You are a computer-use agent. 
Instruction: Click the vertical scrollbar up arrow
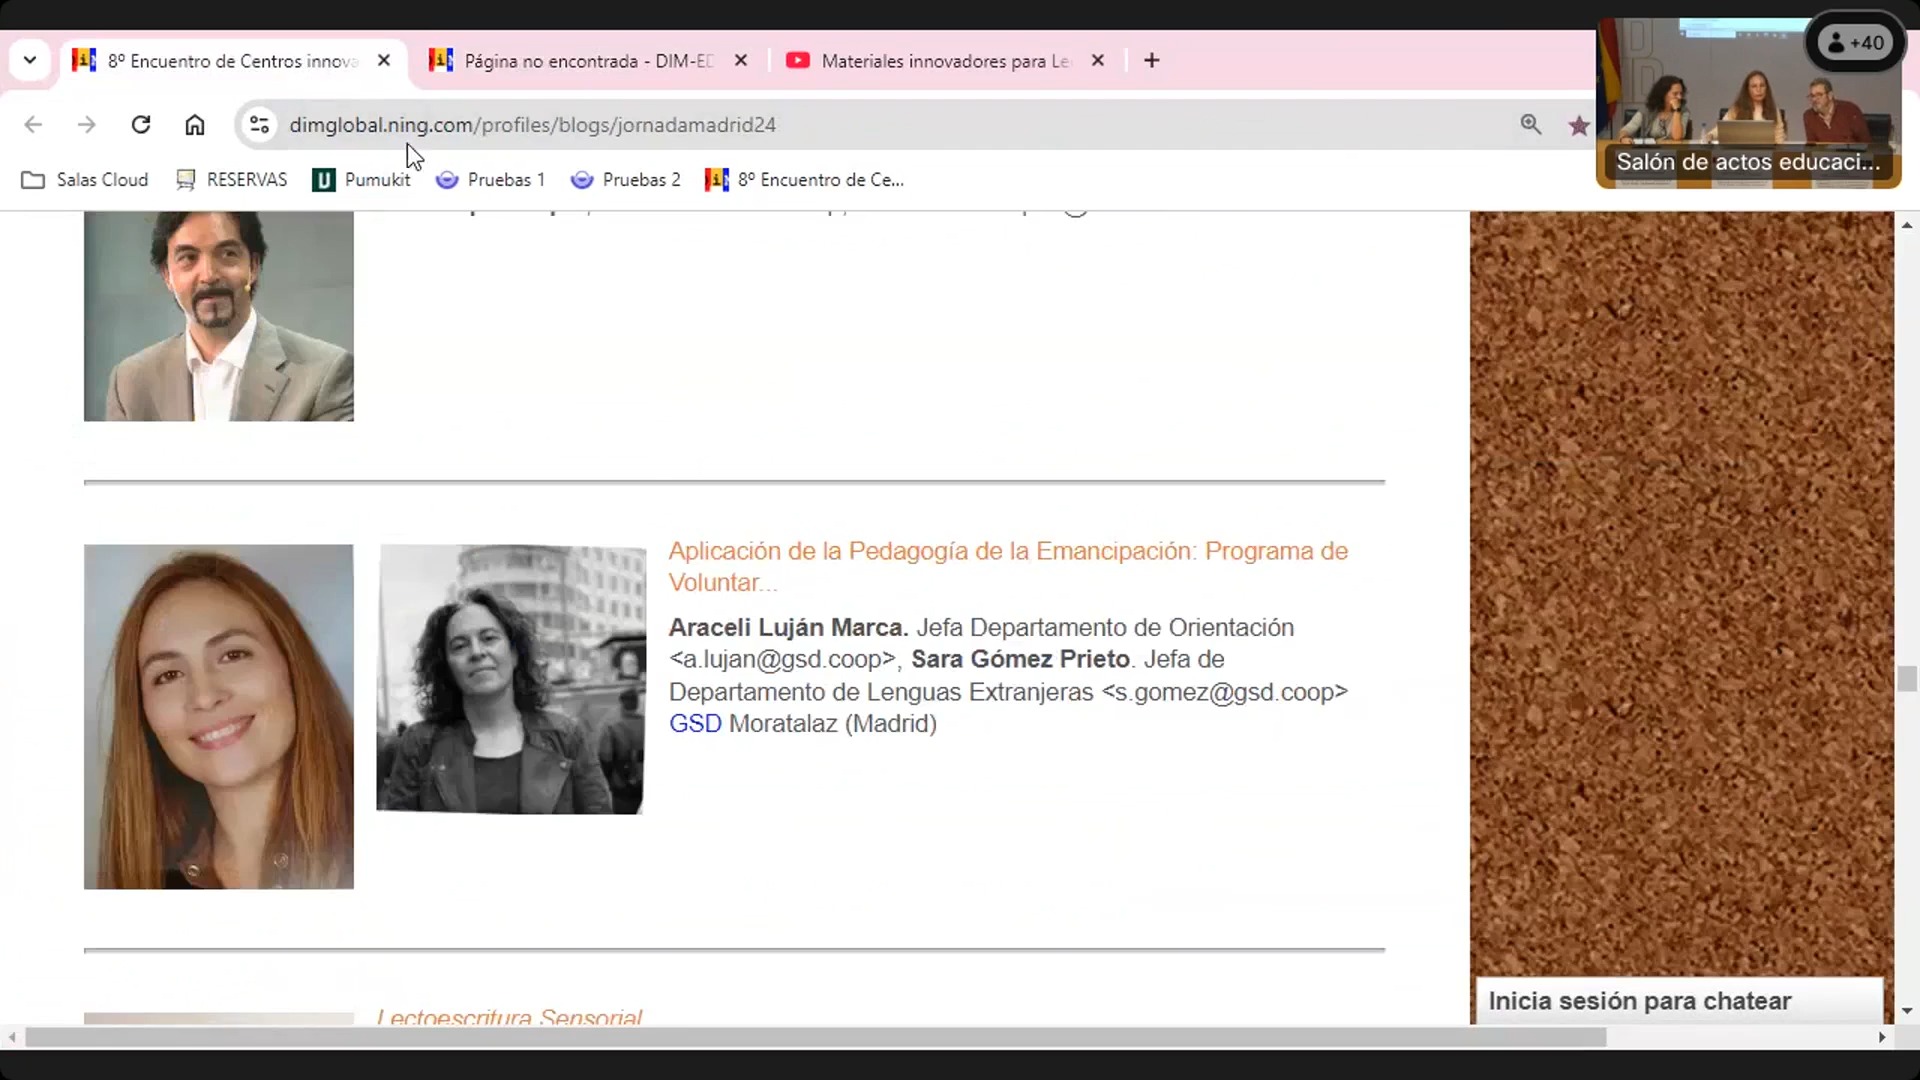[x=1907, y=225]
